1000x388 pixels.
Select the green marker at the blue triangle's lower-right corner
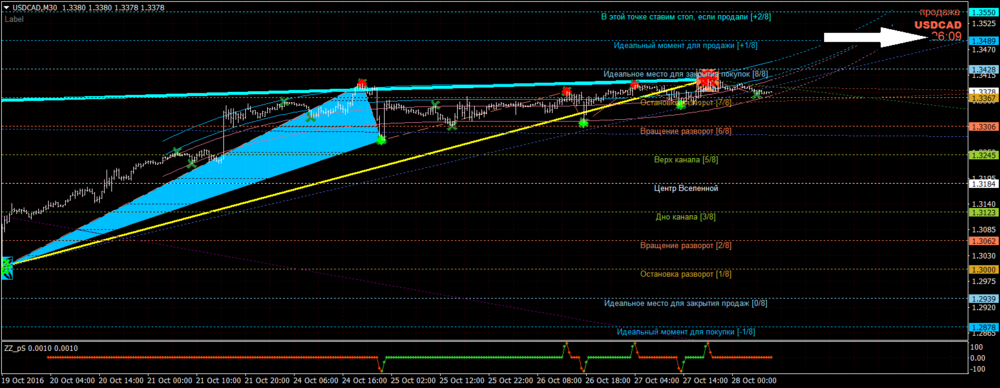click(x=381, y=139)
